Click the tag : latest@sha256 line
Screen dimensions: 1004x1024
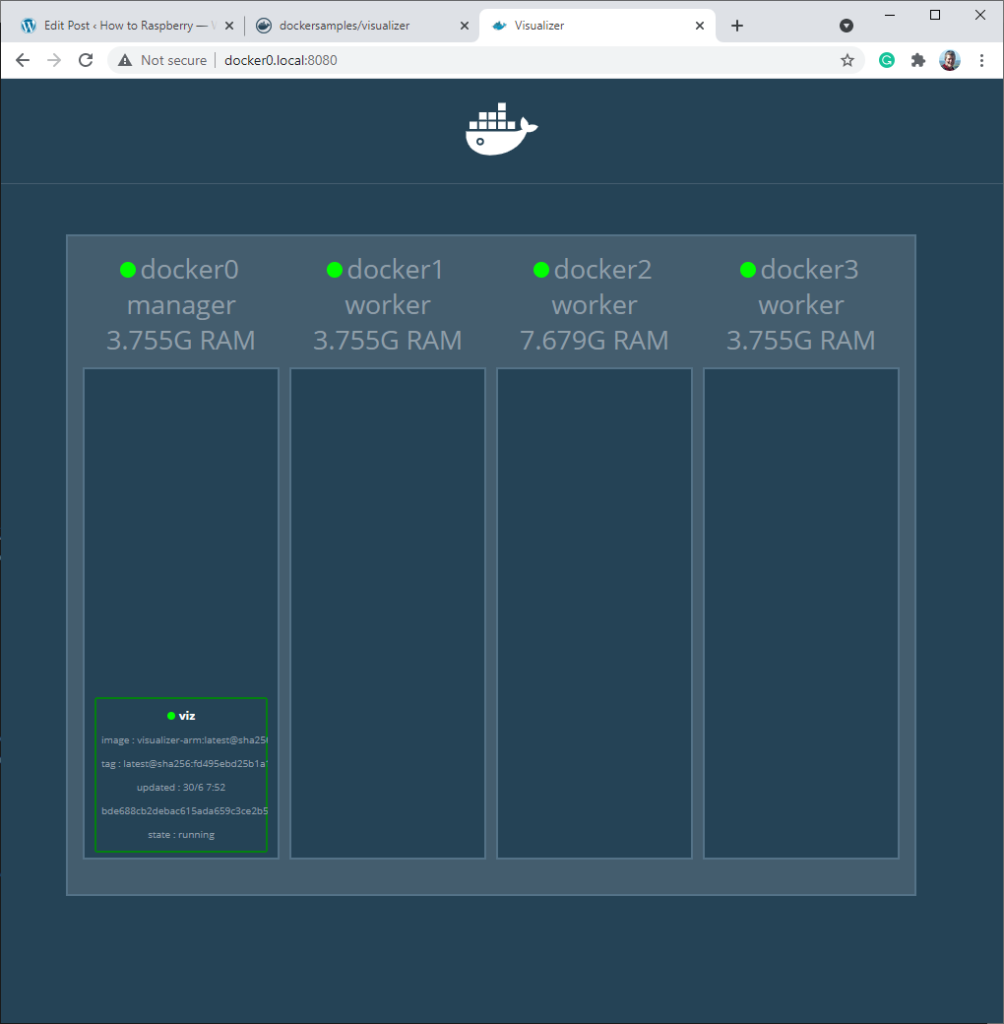(x=184, y=763)
